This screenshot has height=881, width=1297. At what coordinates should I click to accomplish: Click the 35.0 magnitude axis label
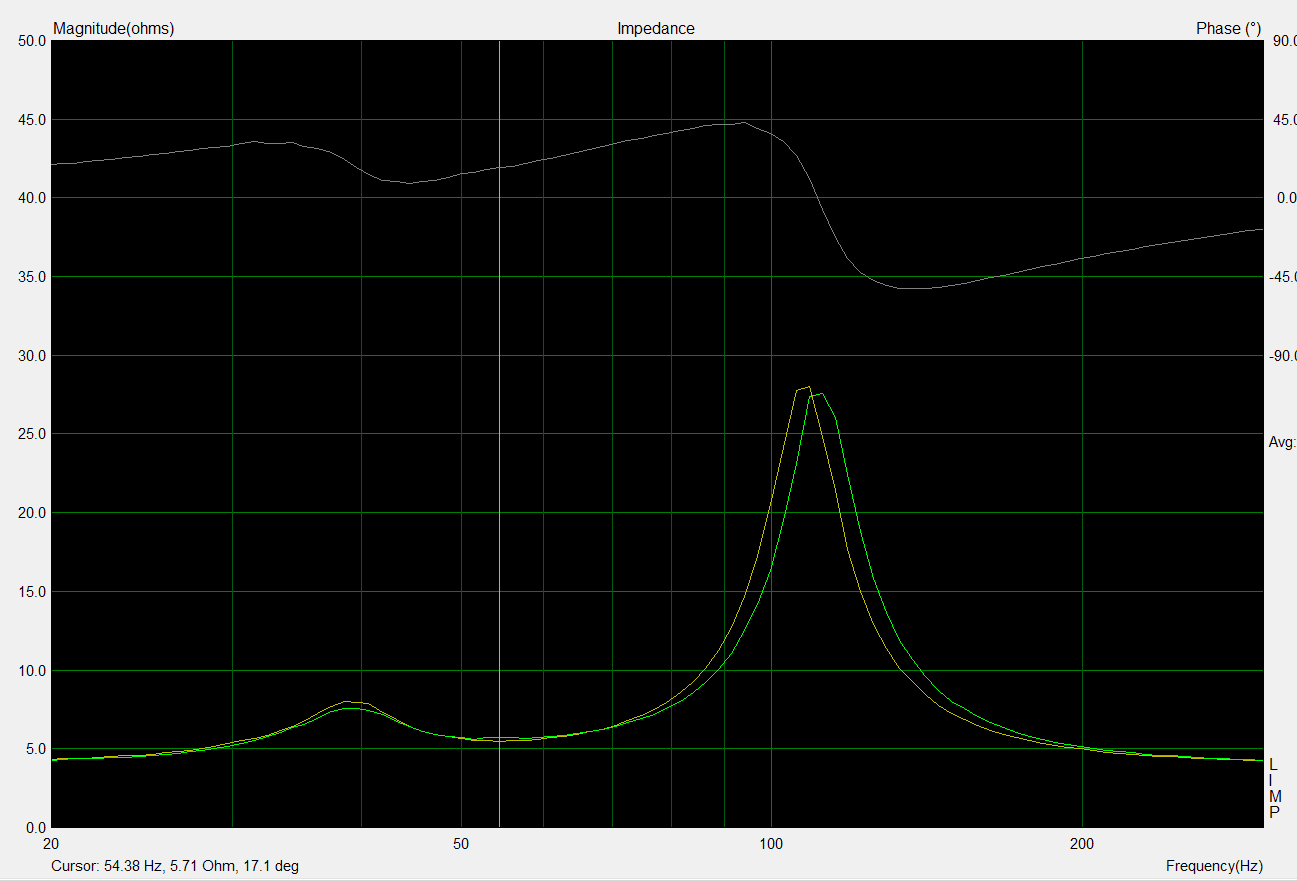tap(31, 277)
